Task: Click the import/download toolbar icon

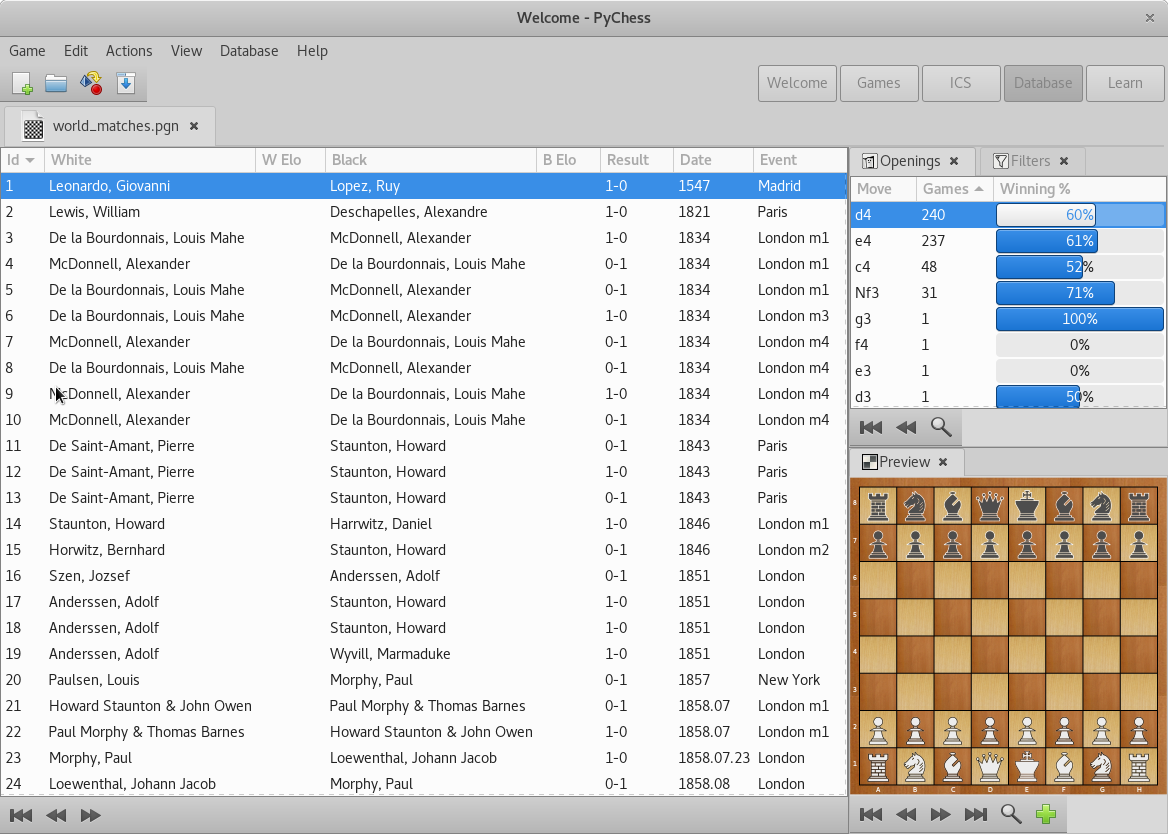Action: (x=126, y=84)
